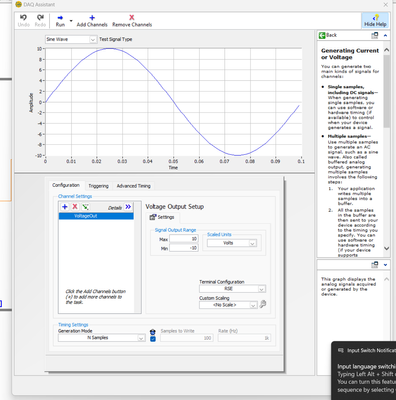The width and height of the screenshot is (396, 400).
Task: Click the Rate (Hz) field
Action: [244, 338]
